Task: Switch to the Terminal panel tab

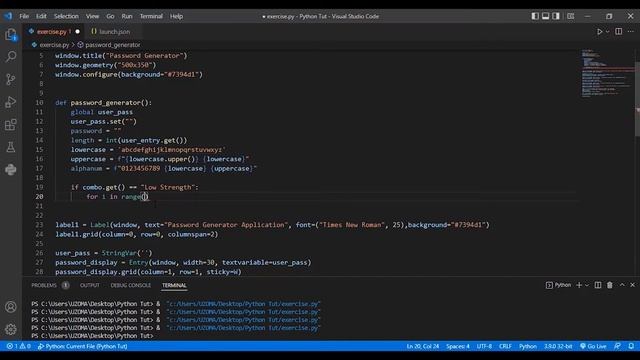Action: point(174,285)
